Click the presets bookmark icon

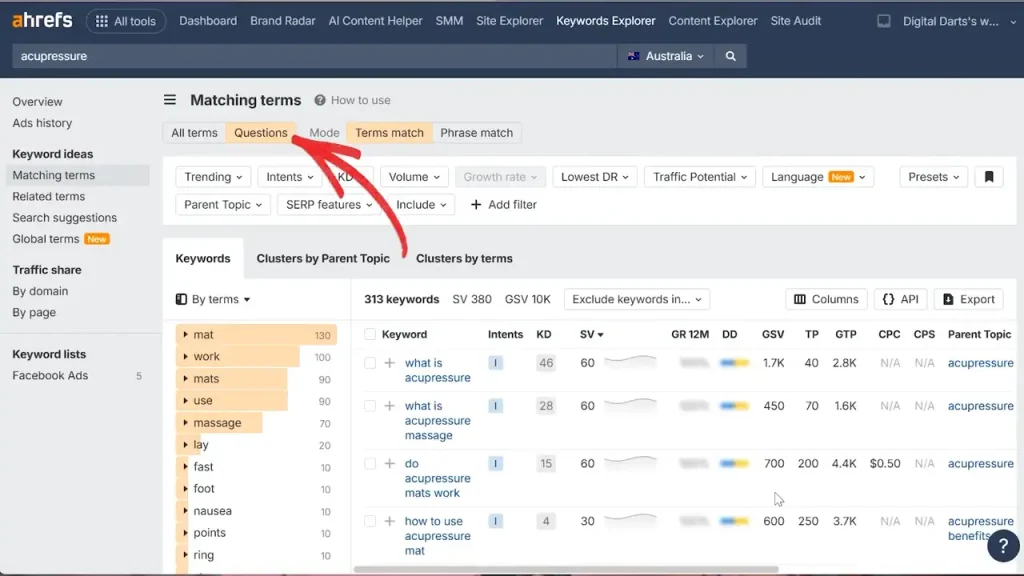[x=988, y=176]
